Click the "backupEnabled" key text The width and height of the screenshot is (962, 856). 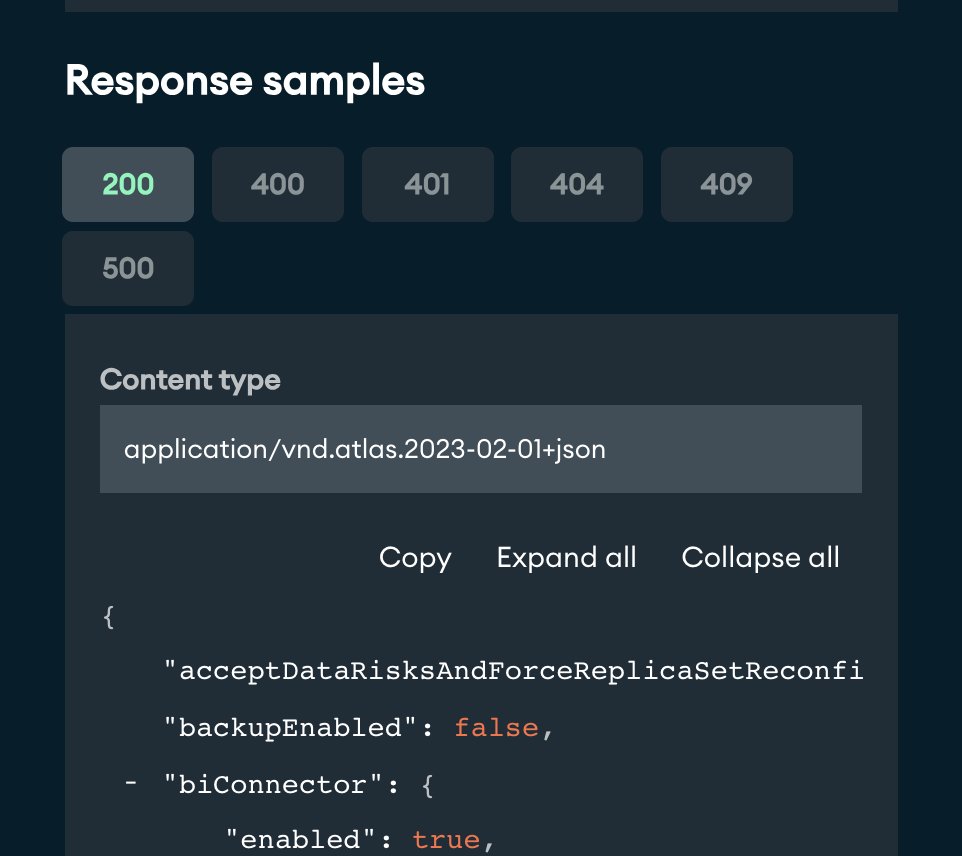tap(290, 728)
